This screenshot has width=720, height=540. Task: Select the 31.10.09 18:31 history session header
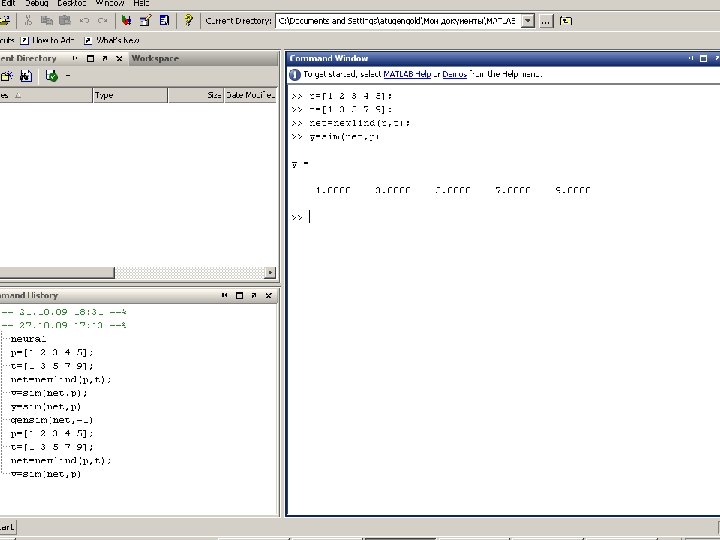click(x=64, y=312)
